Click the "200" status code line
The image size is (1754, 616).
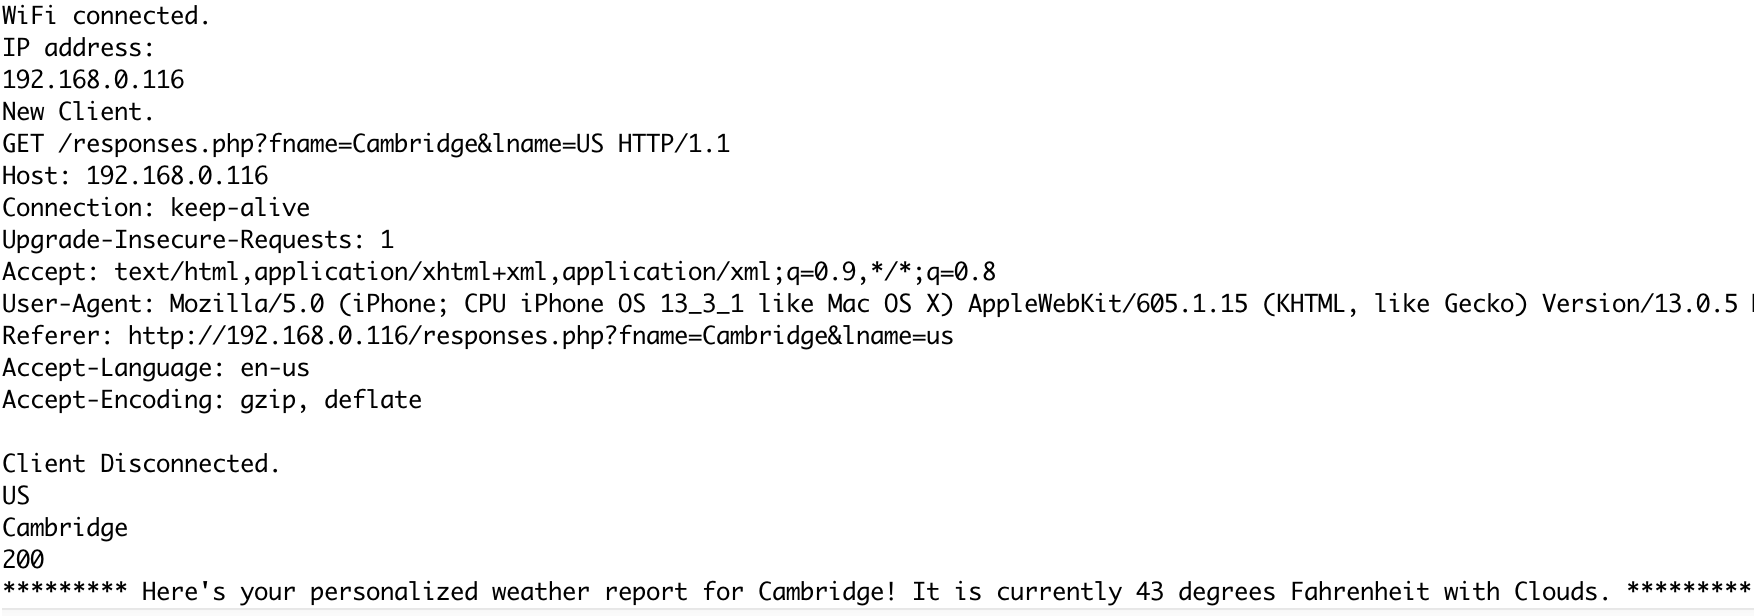coord(23,560)
